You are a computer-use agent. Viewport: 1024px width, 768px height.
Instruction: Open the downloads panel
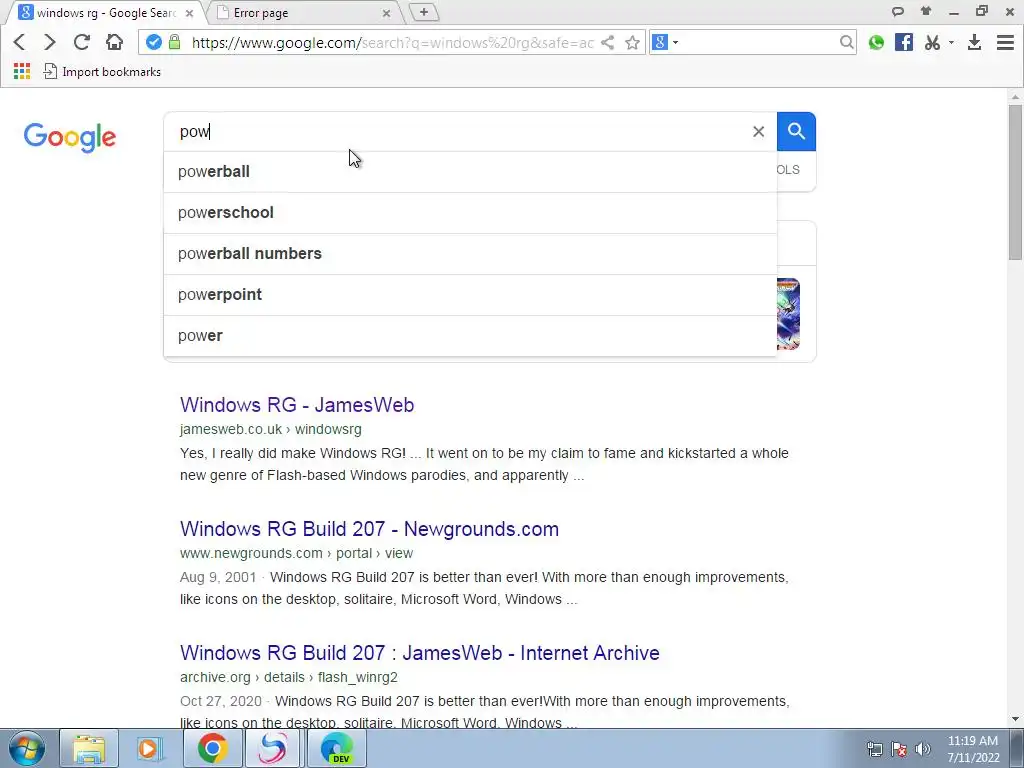pyautogui.click(x=974, y=42)
